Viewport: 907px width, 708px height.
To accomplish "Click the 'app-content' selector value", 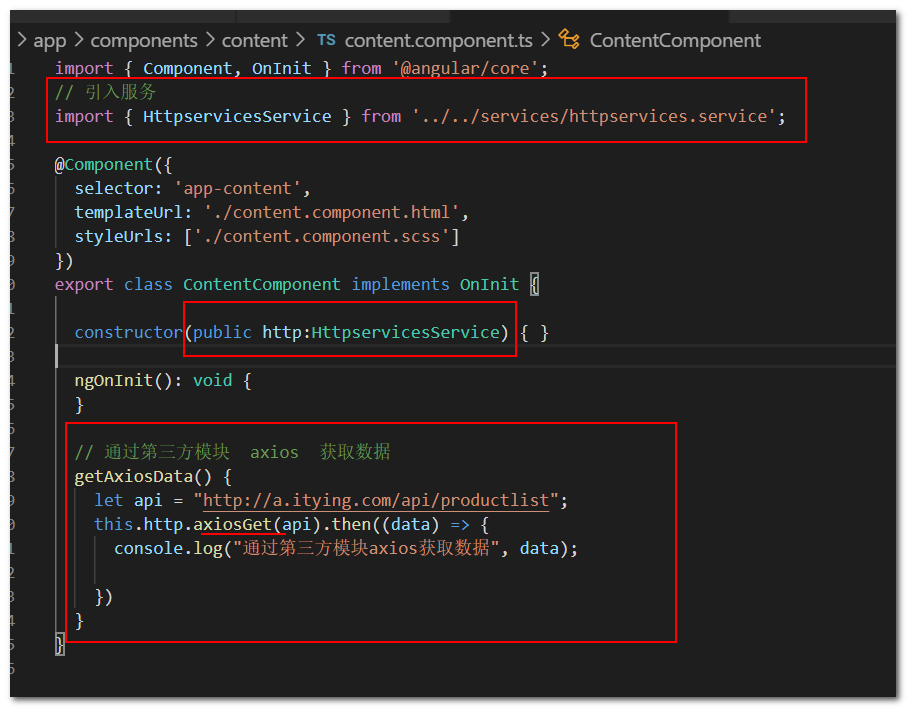I will [238, 189].
